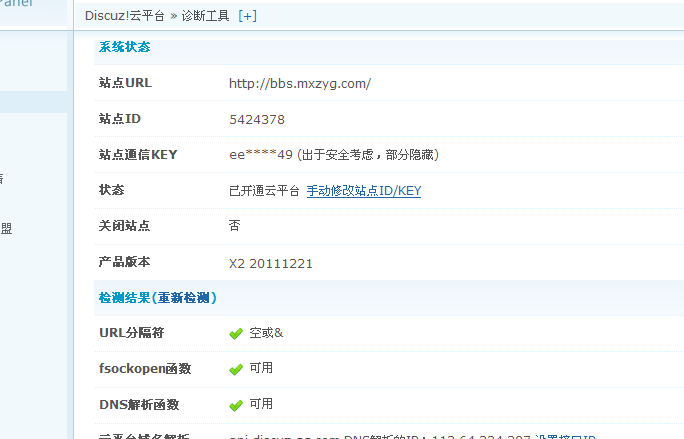Open 手动修改站点ID/KEY link
The image size is (684, 439).
coord(364,191)
